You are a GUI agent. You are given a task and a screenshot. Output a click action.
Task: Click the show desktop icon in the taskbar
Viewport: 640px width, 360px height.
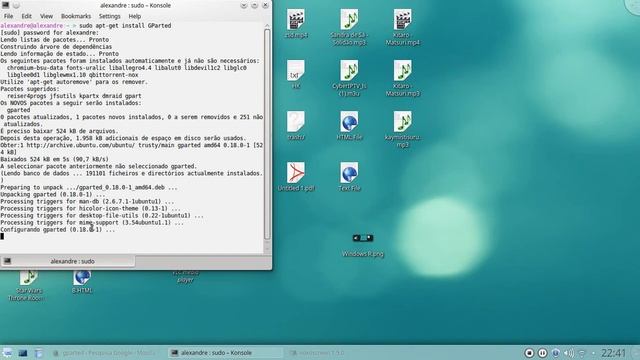(x=22, y=353)
